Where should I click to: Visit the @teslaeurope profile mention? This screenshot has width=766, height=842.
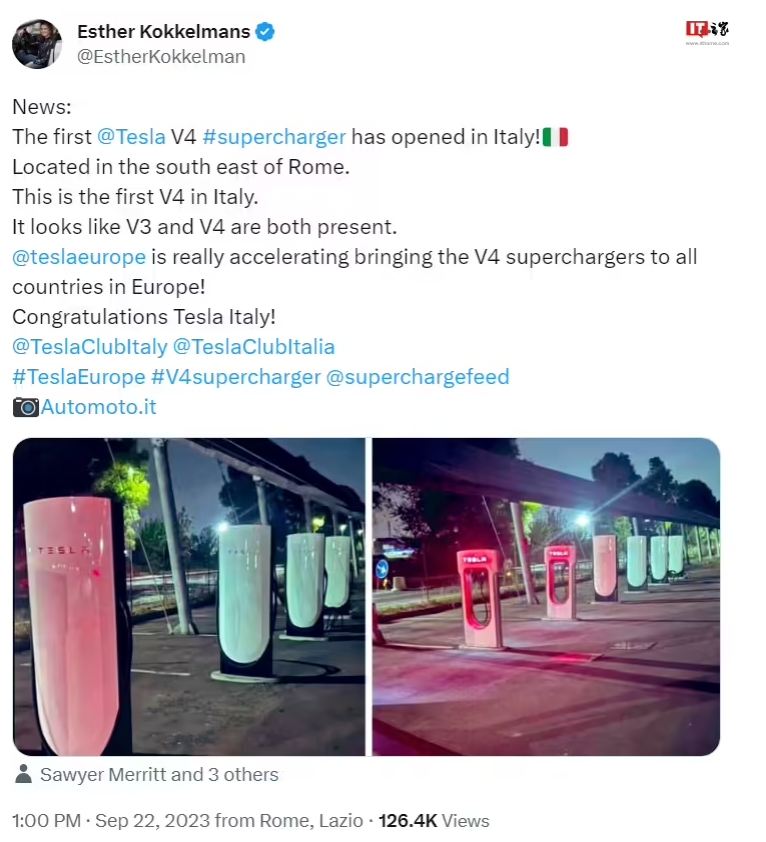coord(79,257)
